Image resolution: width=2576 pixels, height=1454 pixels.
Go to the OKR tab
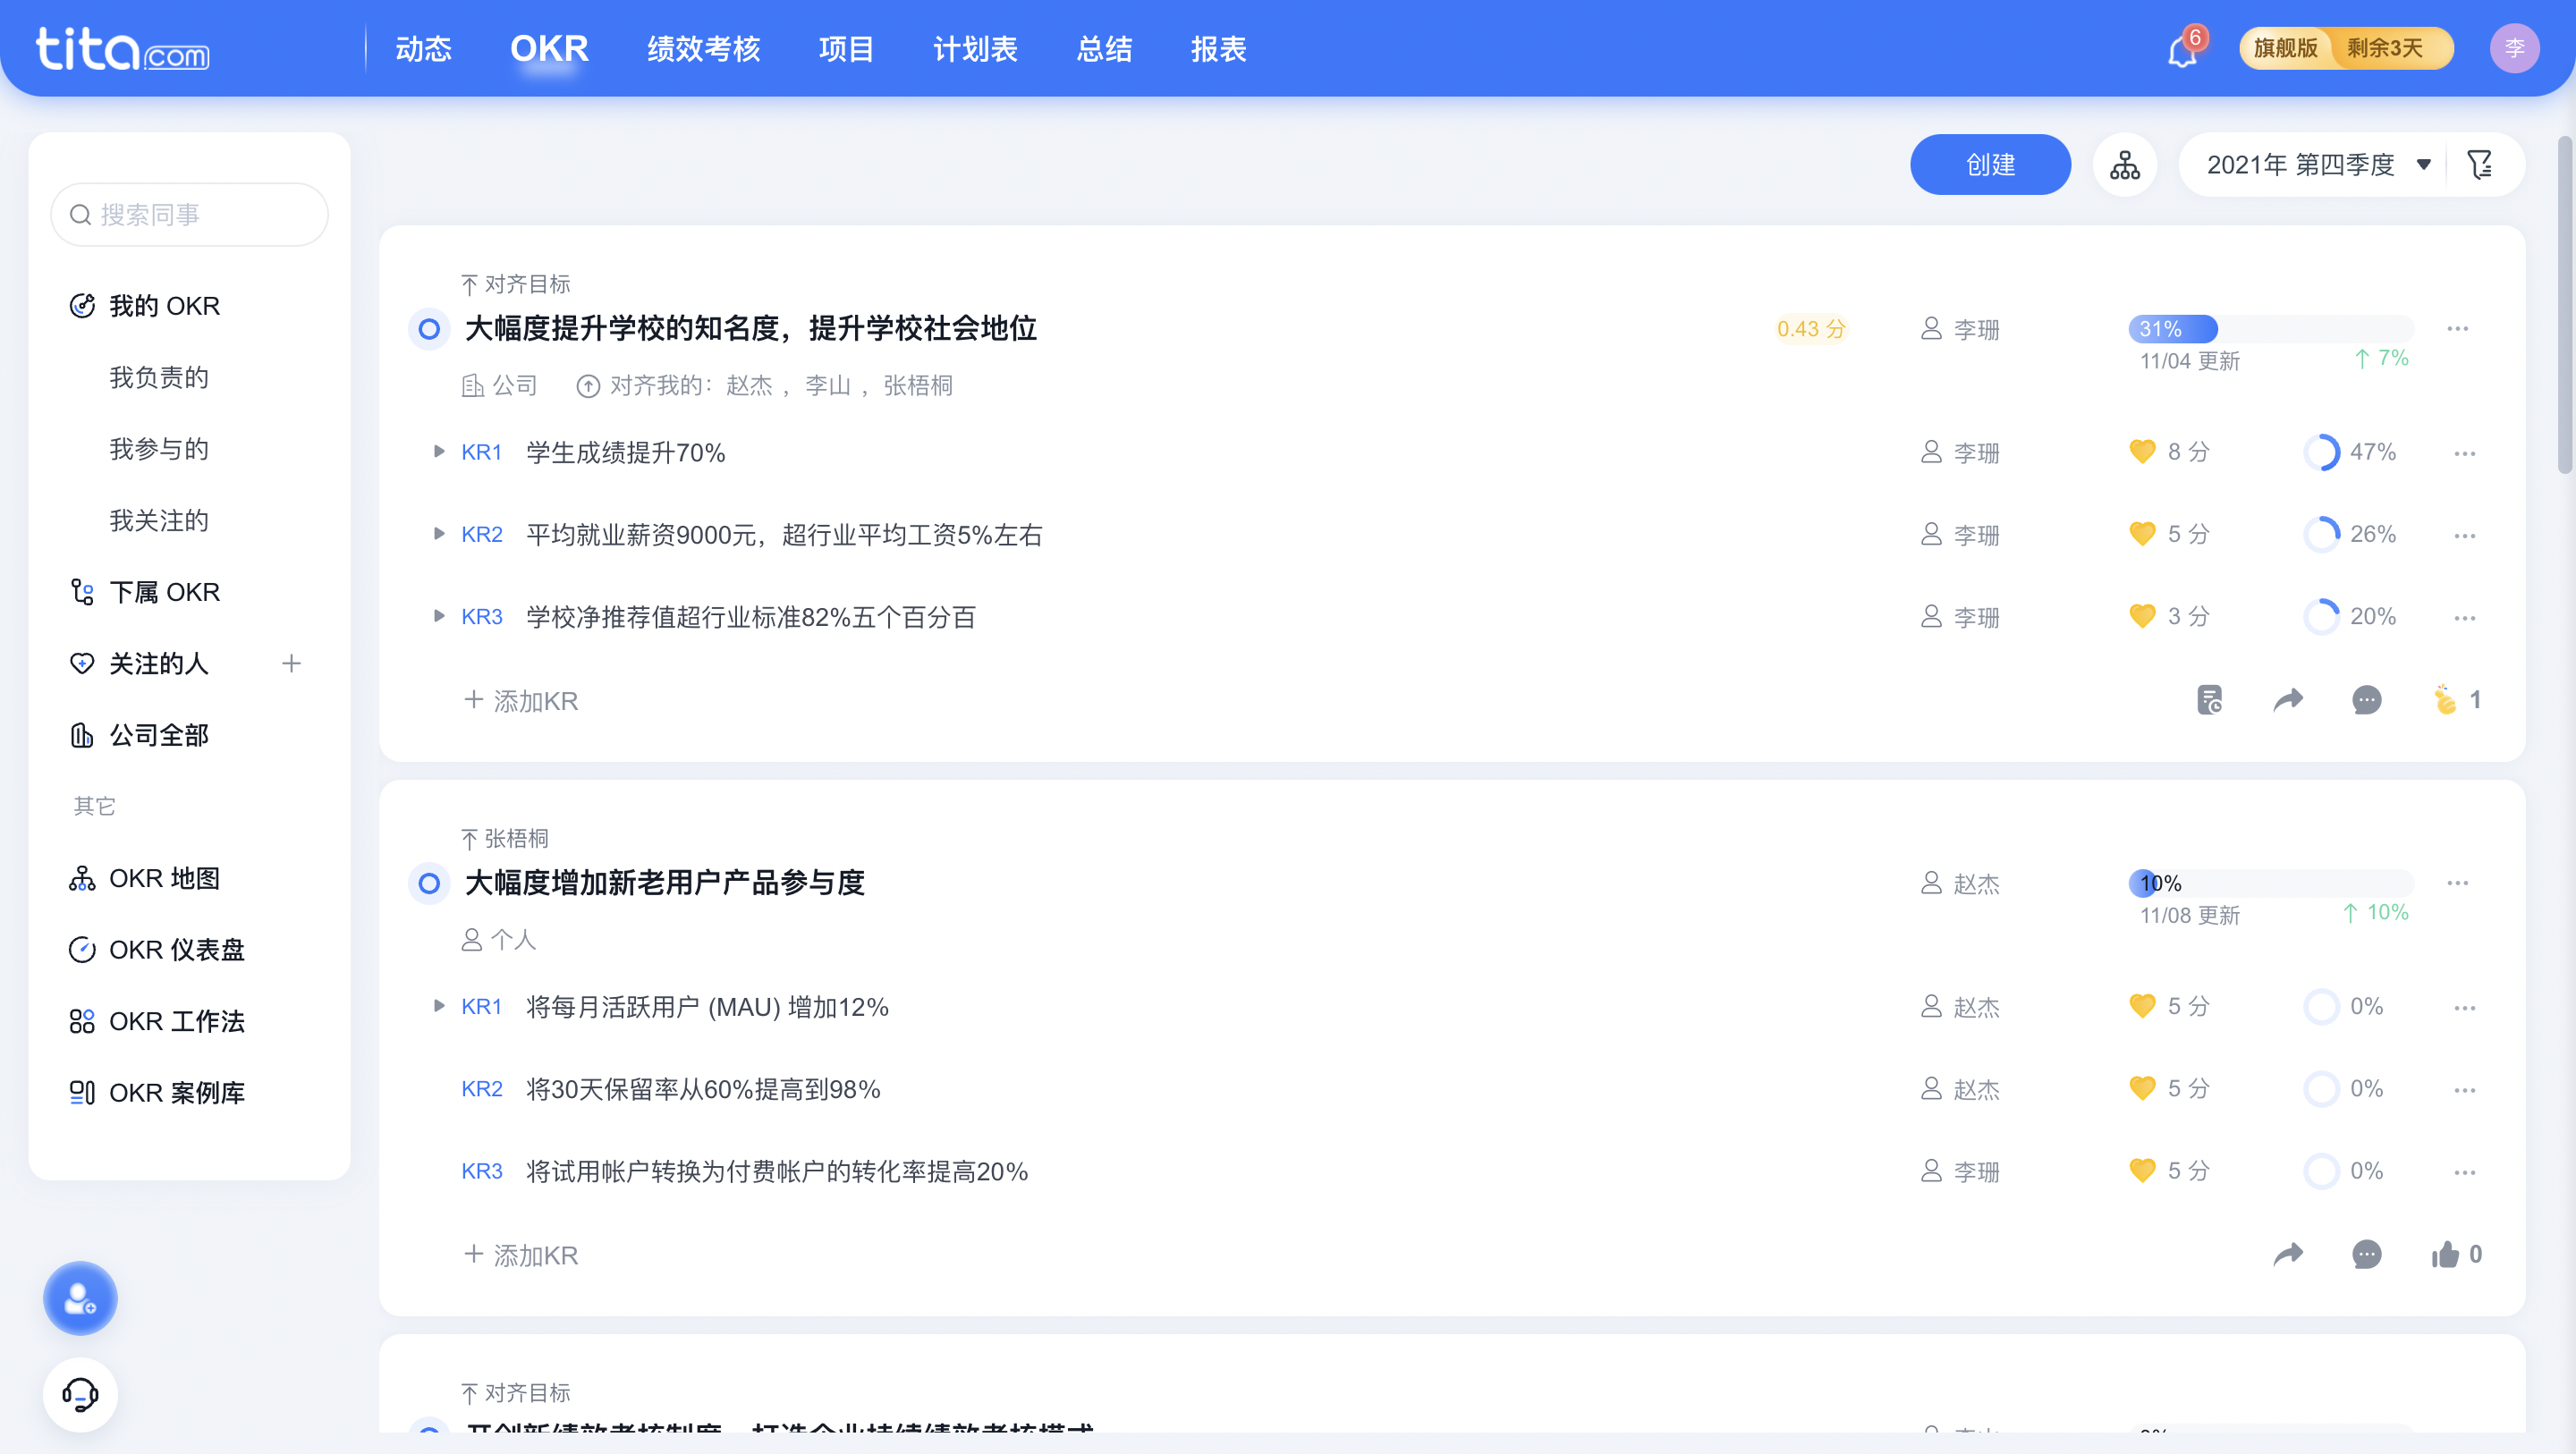click(x=549, y=48)
